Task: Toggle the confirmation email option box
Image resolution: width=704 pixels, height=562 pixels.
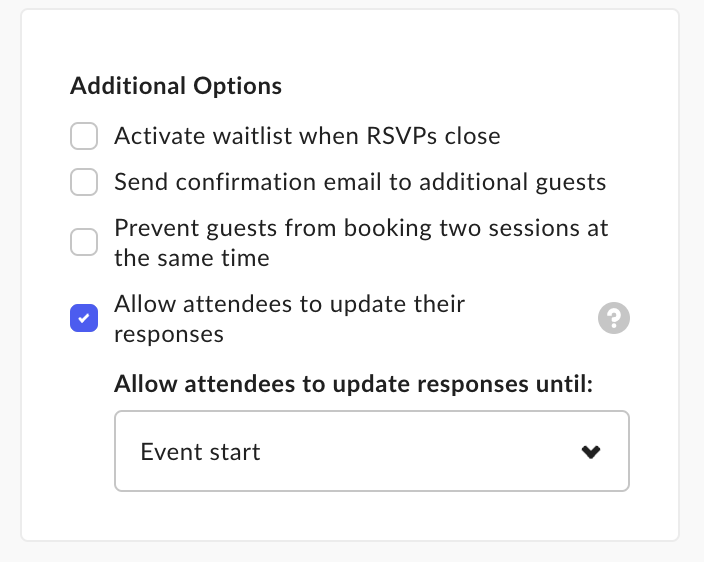Action: click(84, 182)
